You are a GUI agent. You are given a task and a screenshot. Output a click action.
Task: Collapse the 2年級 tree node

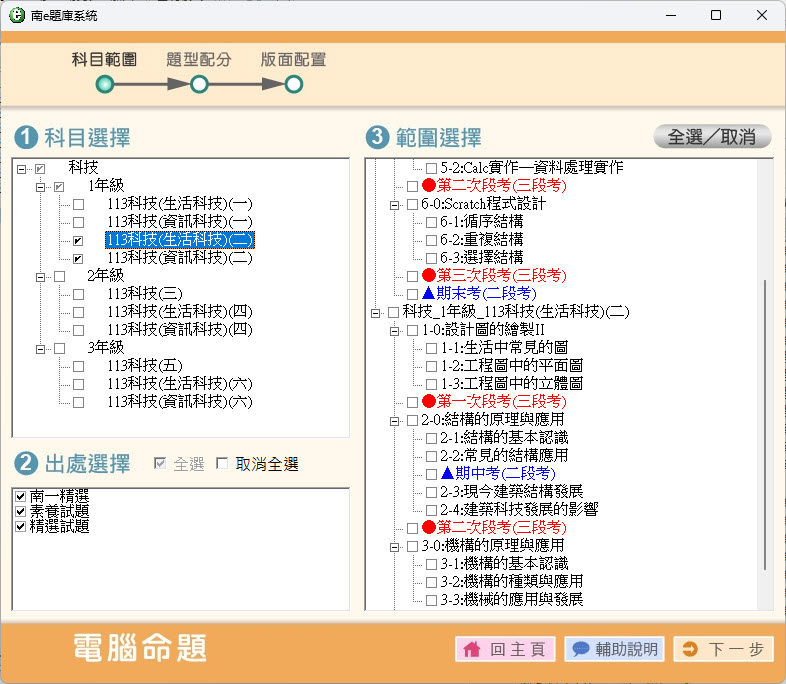pos(41,277)
